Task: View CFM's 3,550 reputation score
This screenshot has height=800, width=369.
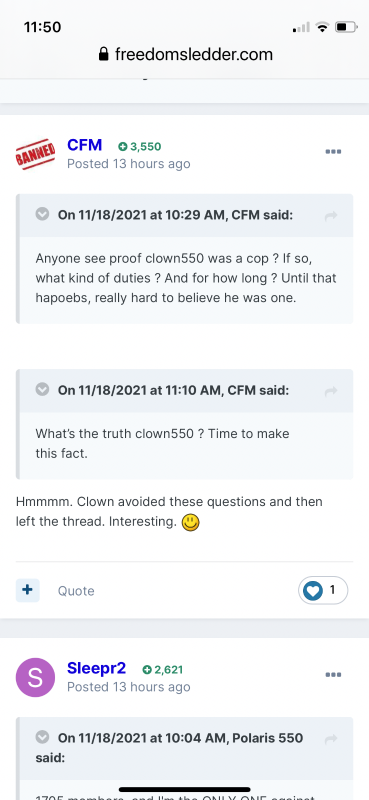Action: click(x=139, y=147)
